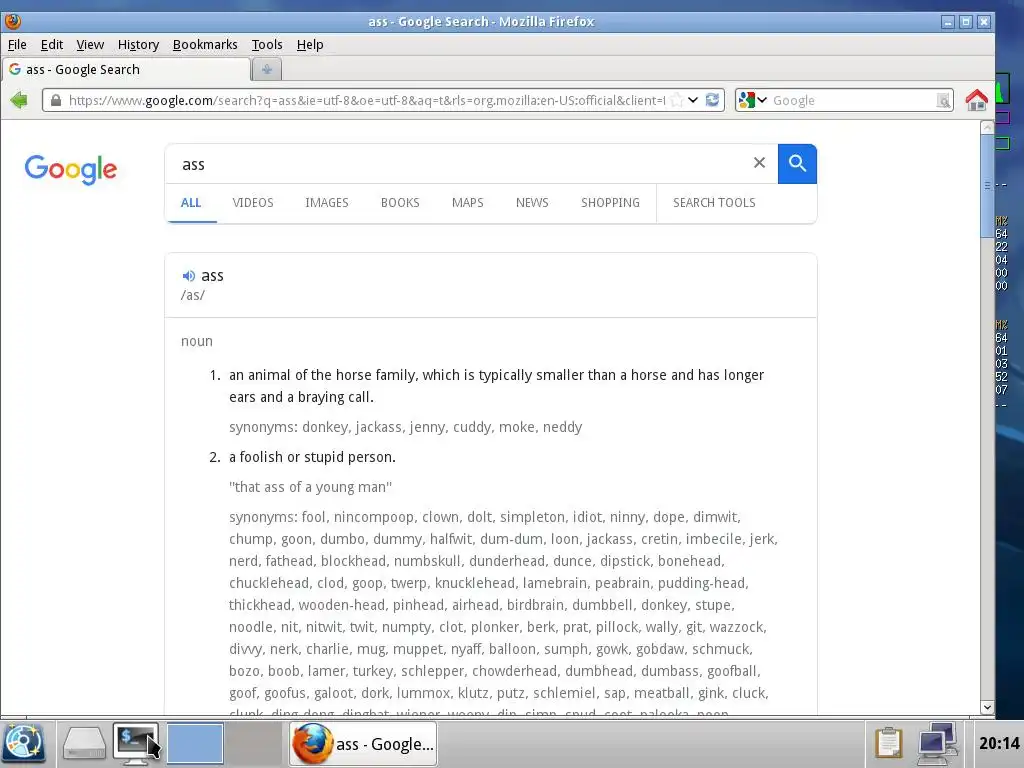The width and height of the screenshot is (1024, 768).
Task: Click the synonyms line starting 'donkey, jackass'
Action: [x=406, y=426]
